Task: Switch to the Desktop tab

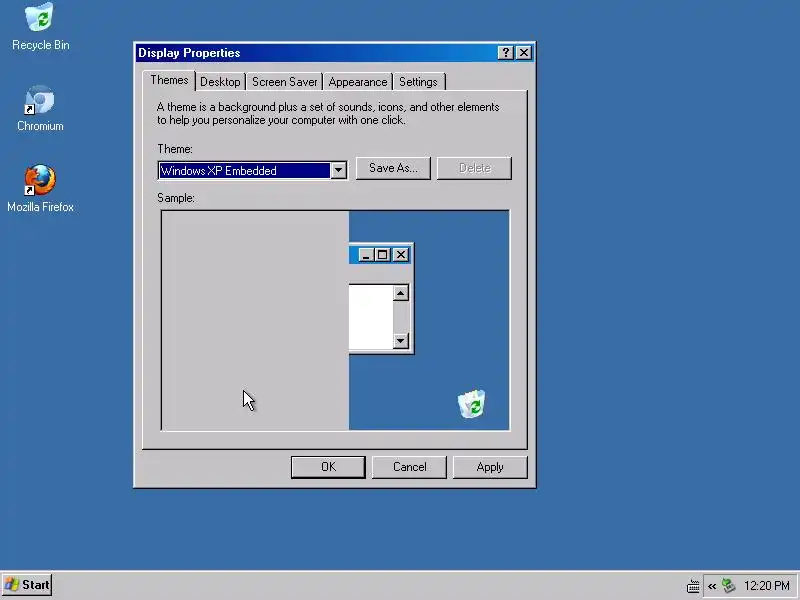Action: coord(220,82)
